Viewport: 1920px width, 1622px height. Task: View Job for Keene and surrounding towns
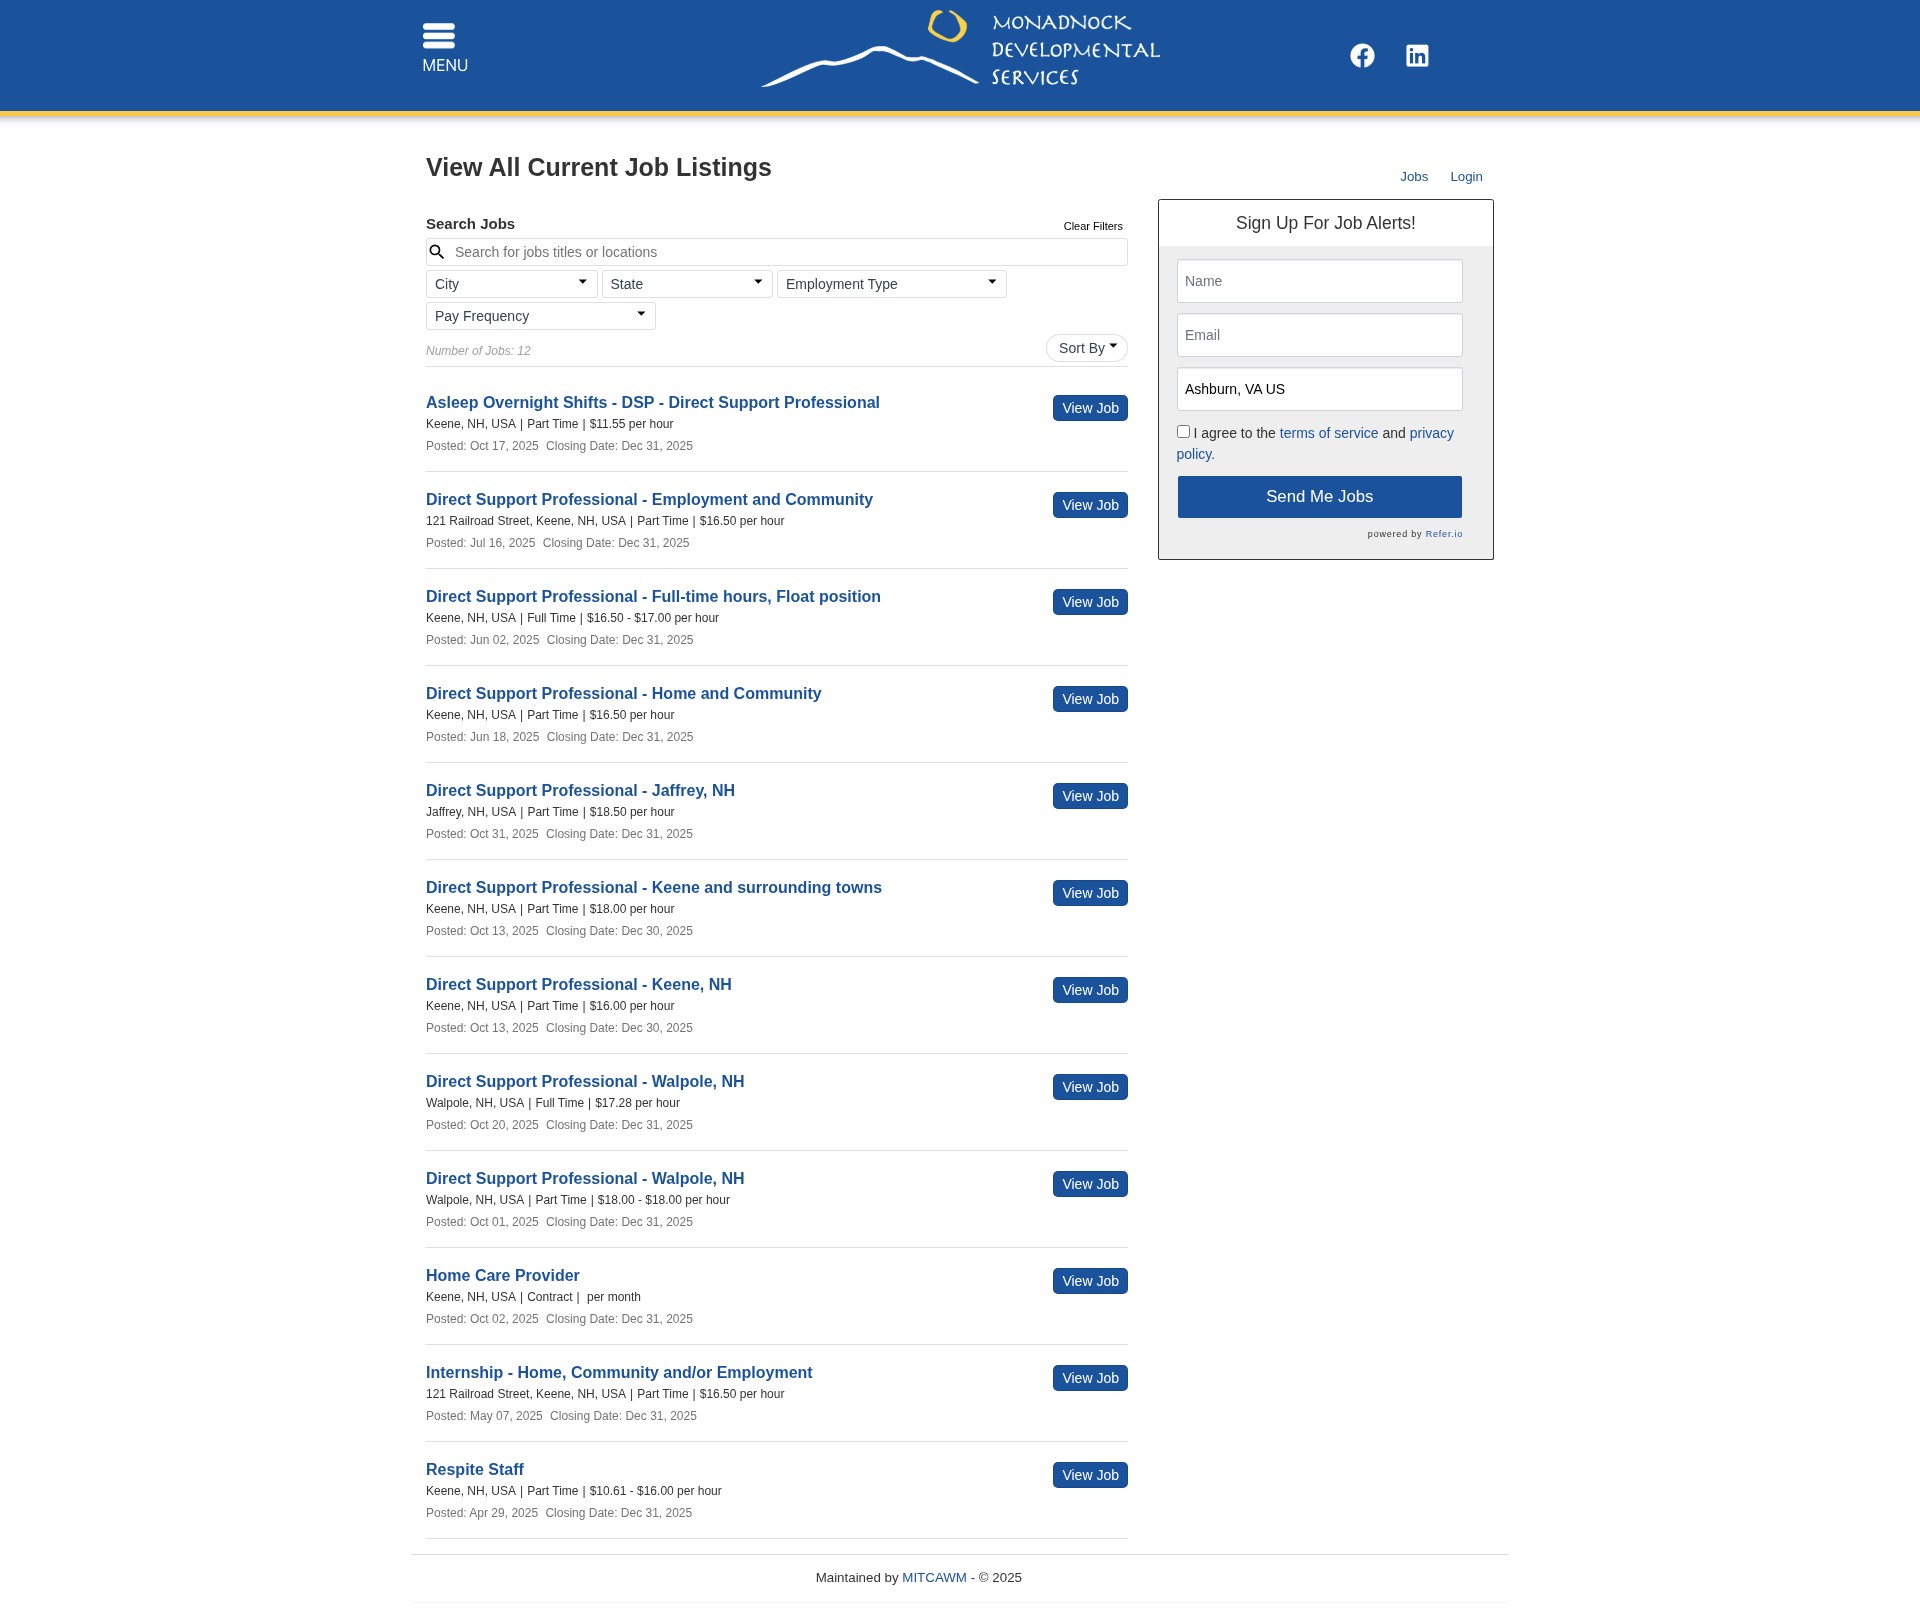click(x=1090, y=893)
